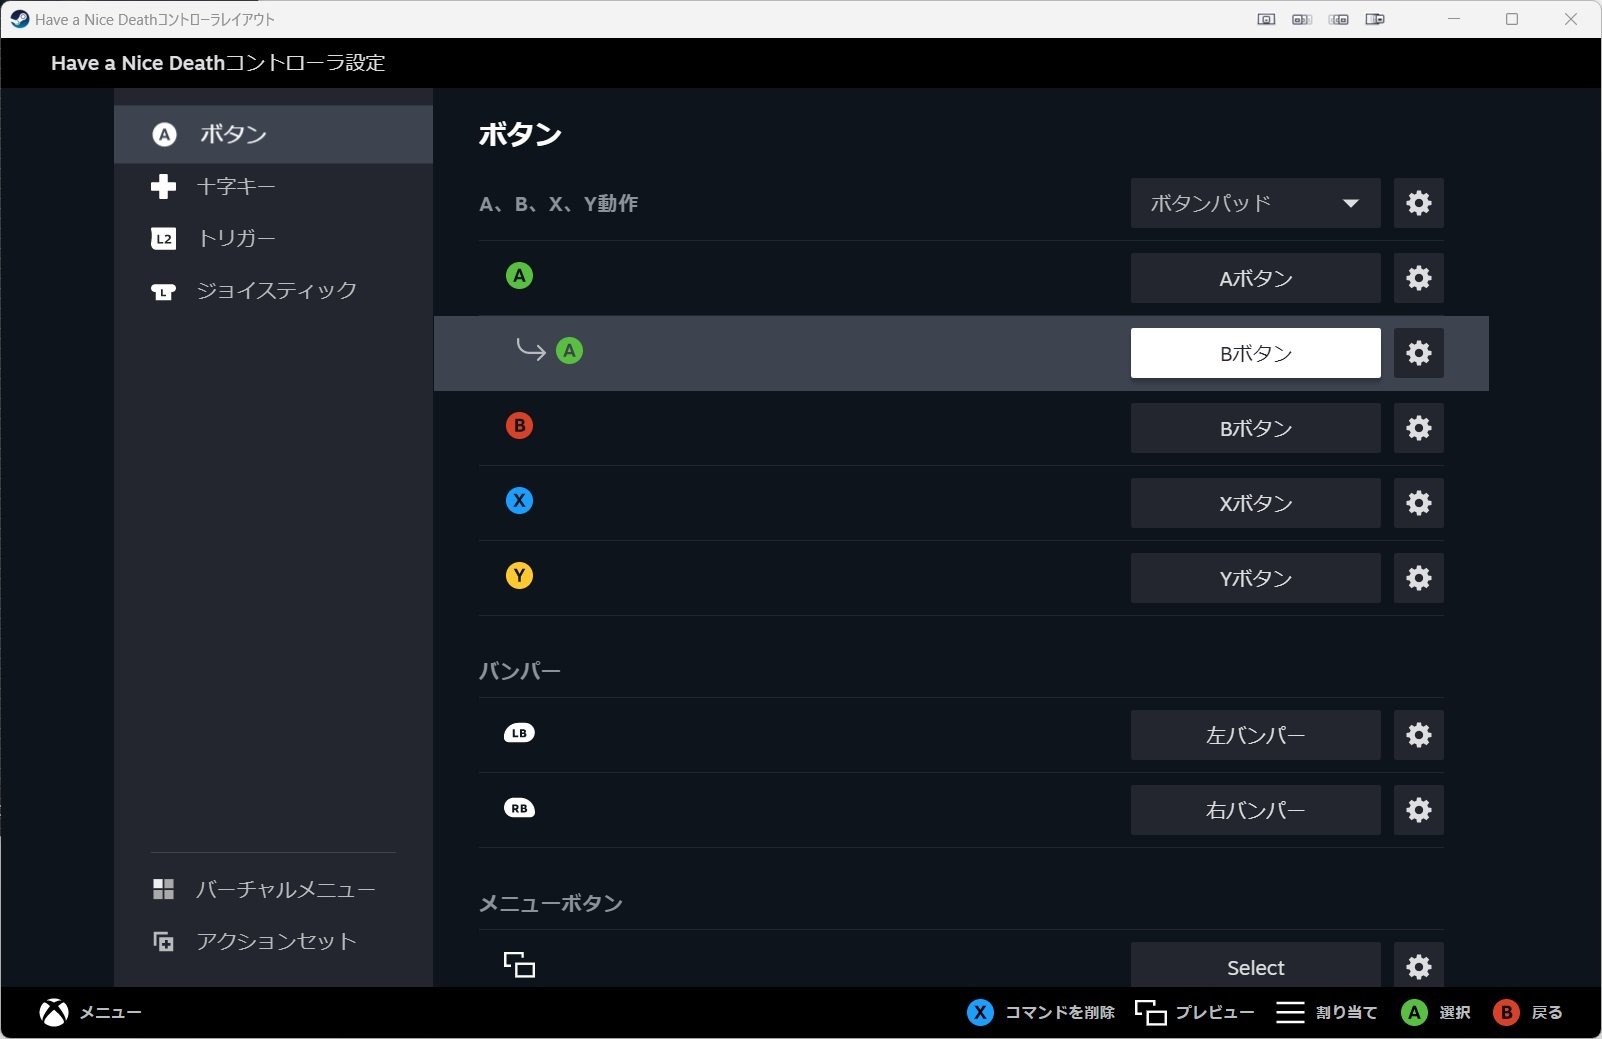Image resolution: width=1602 pixels, height=1039 pixels.
Task: Open gear settings for Xボタン binding
Action: tap(1418, 503)
